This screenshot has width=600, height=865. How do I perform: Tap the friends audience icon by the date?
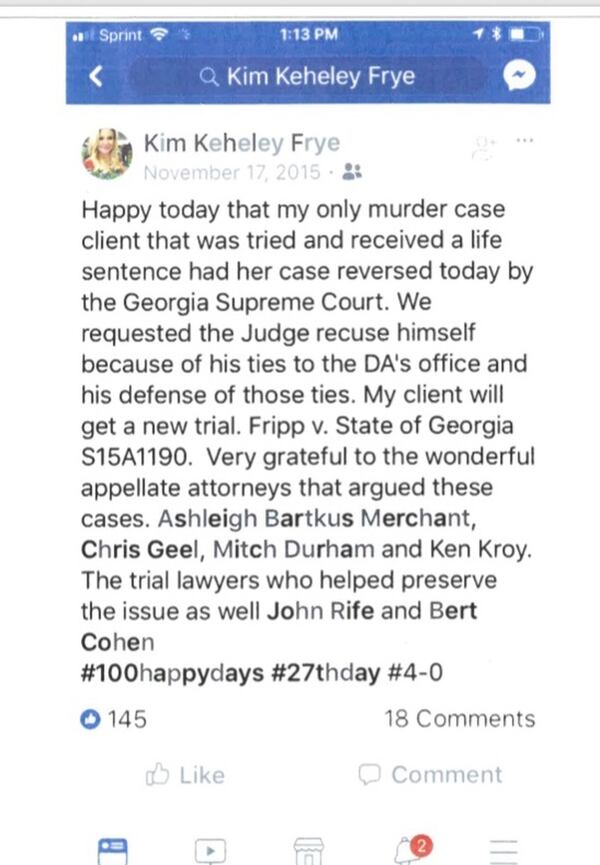(x=352, y=172)
